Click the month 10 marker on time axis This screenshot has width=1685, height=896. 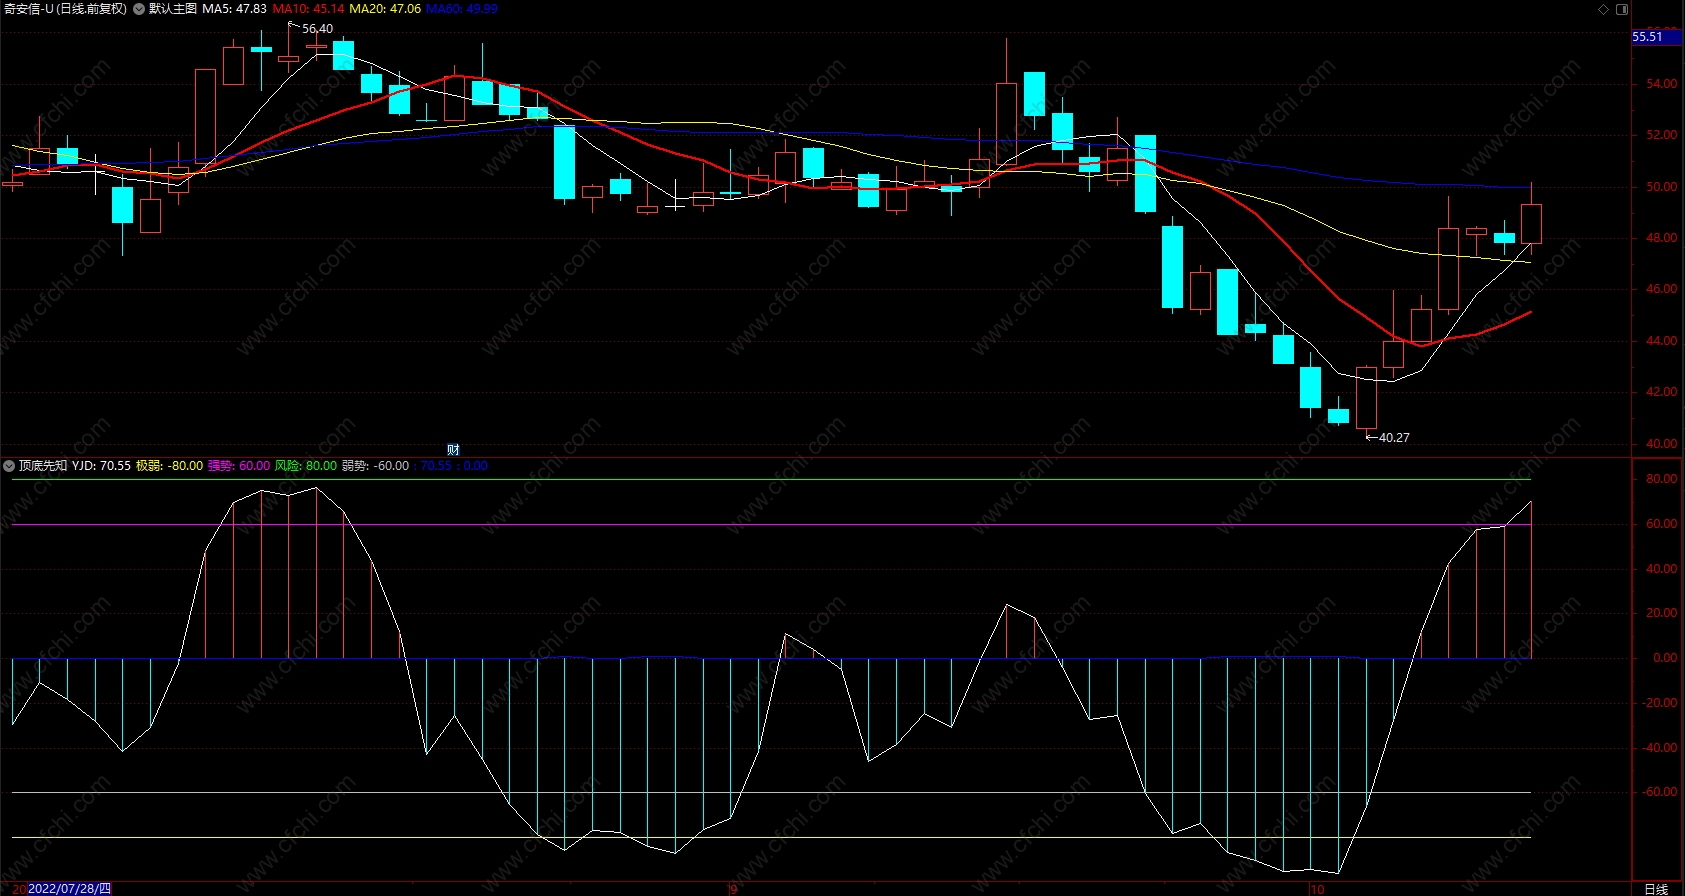coord(1317,889)
